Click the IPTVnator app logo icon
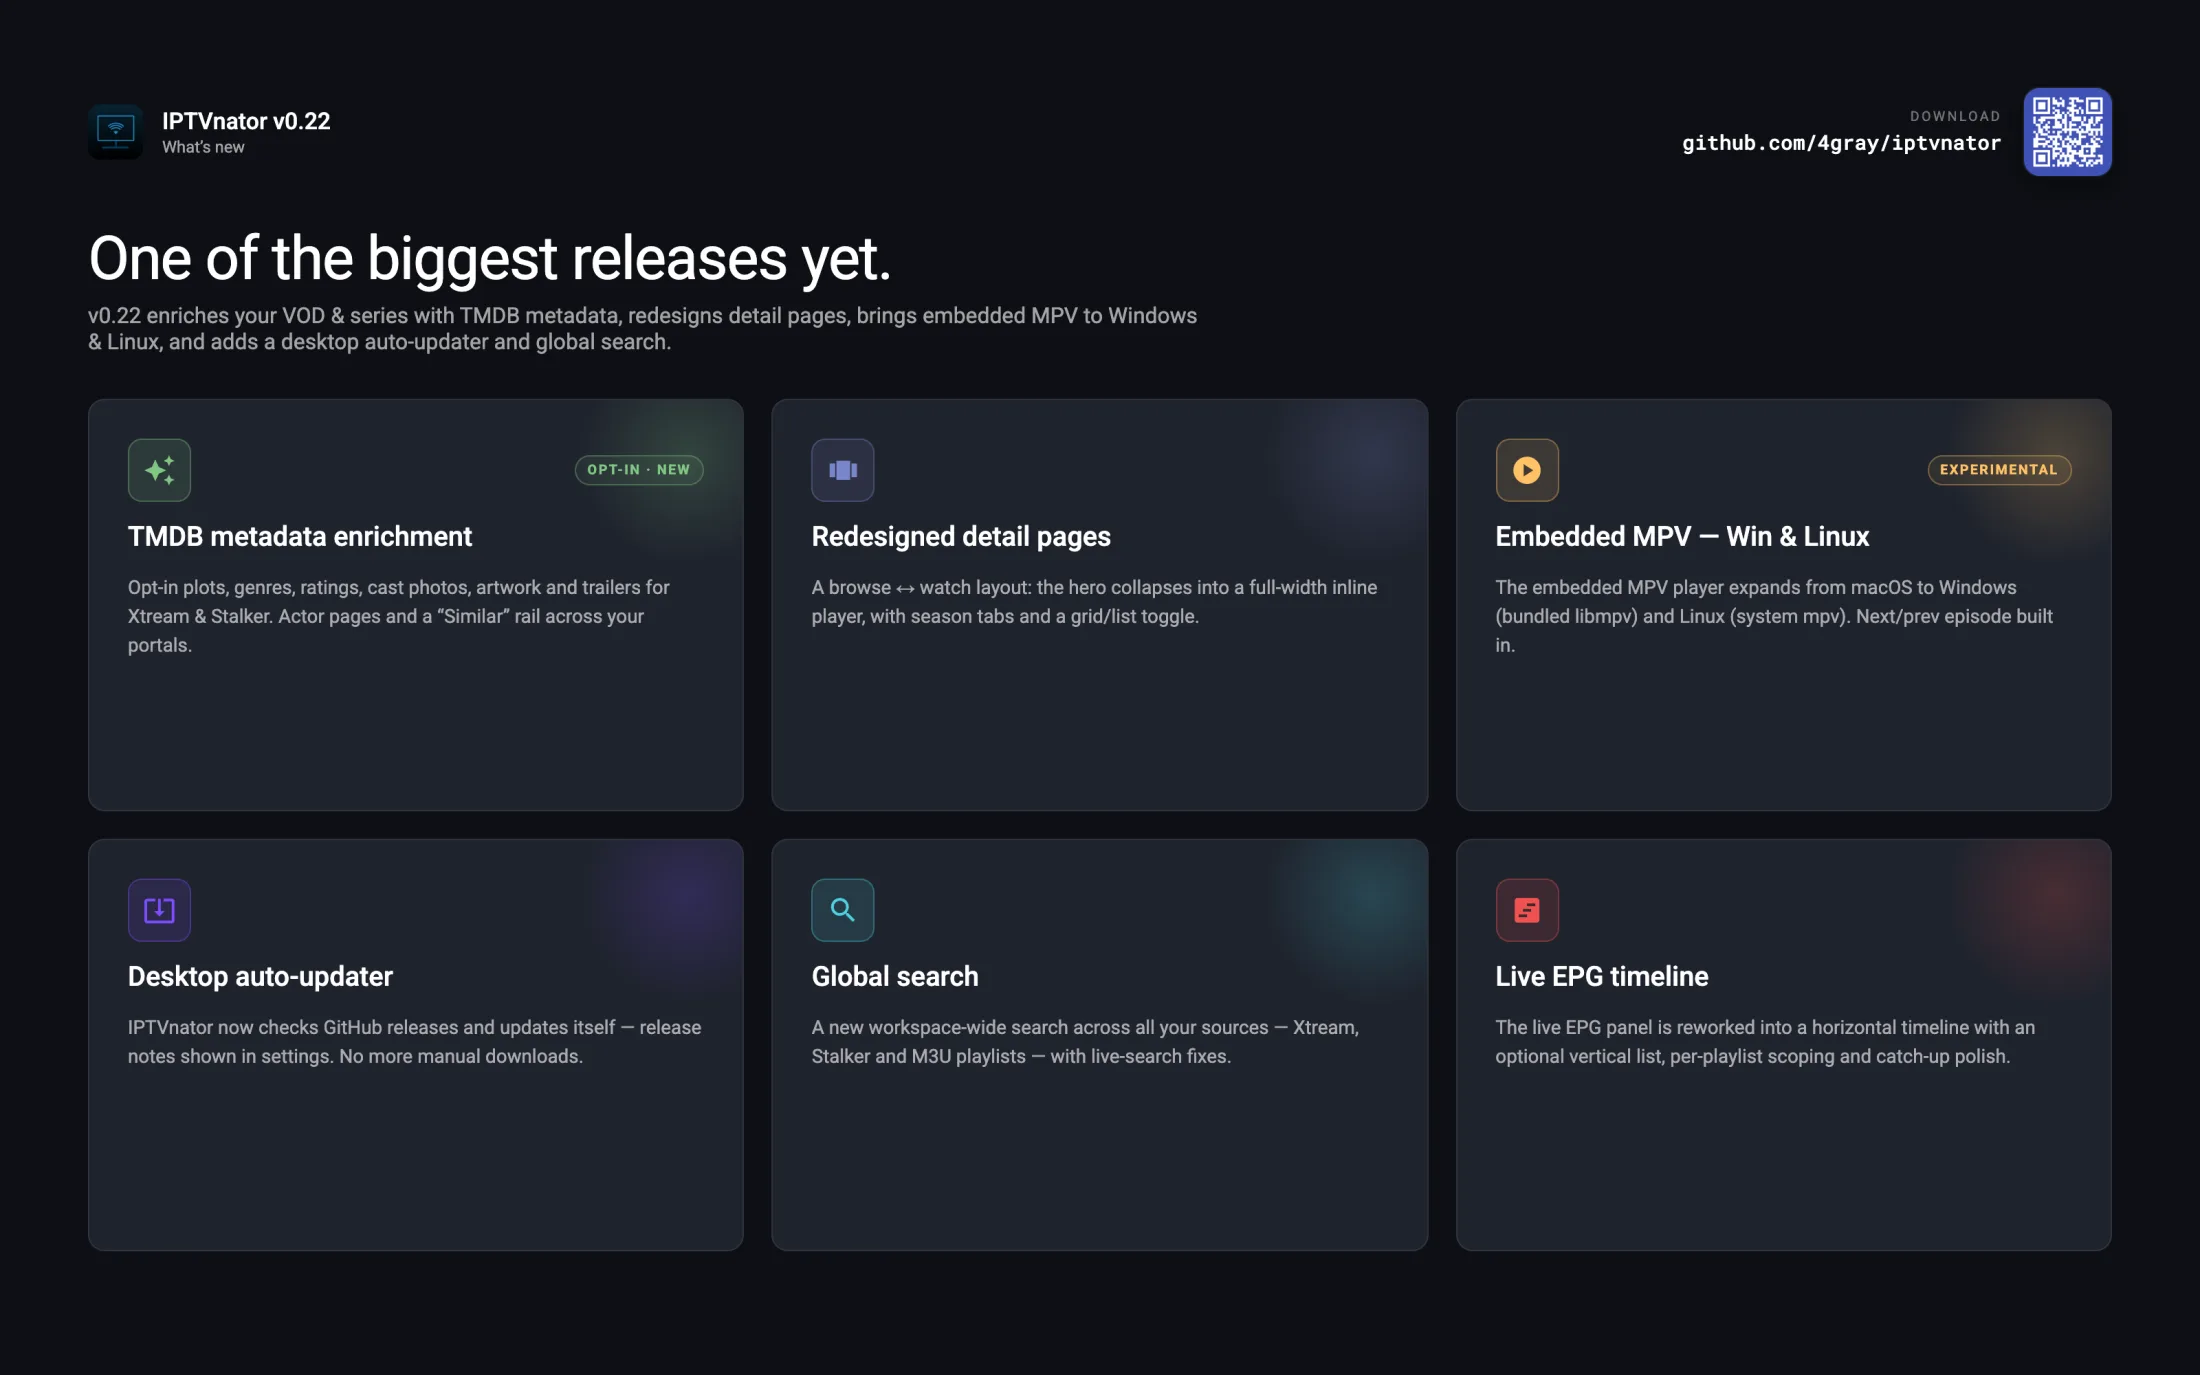Viewport: 2200px width, 1375px height. 116,132
